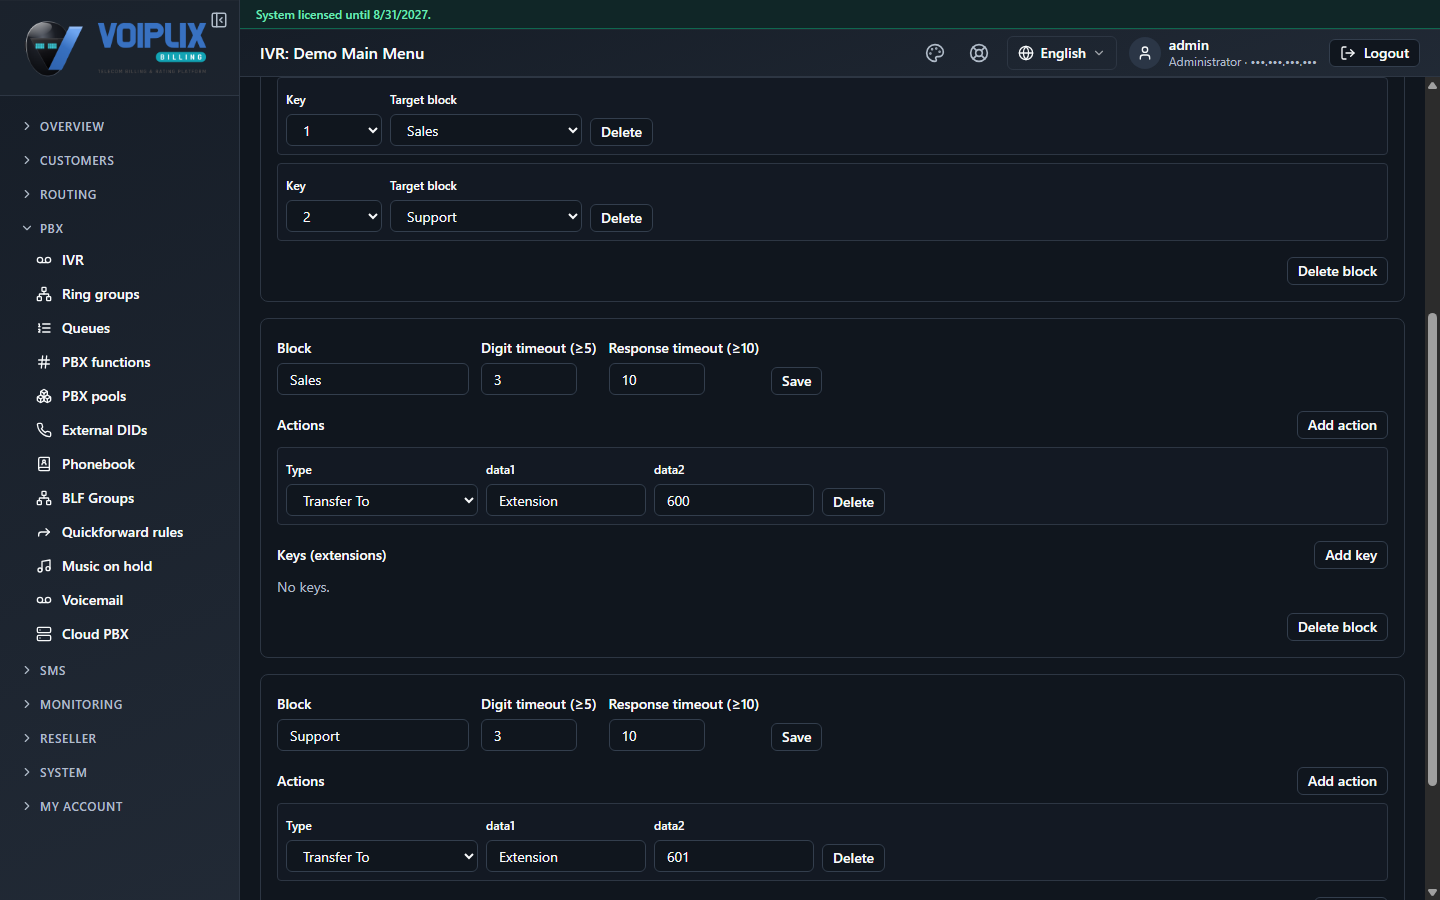This screenshot has width=1440, height=900.
Task: Click the Music on hold note icon
Action: [44, 566]
